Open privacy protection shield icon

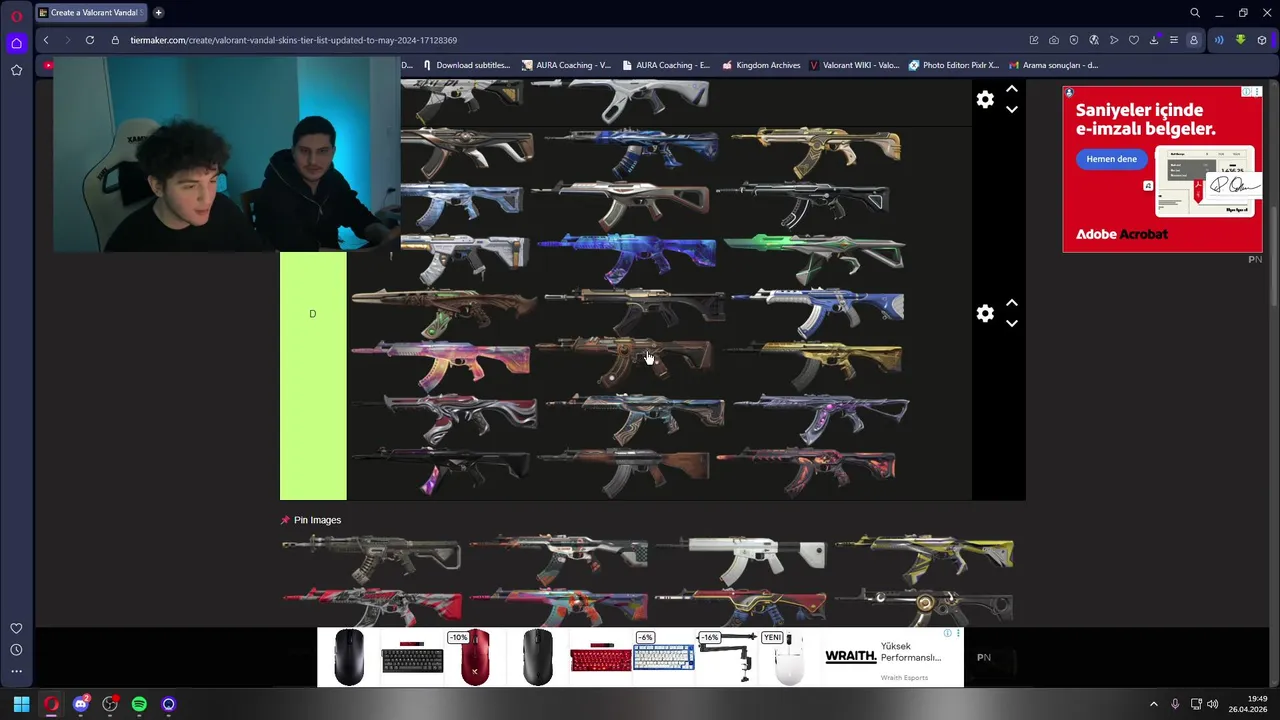click(x=1074, y=40)
